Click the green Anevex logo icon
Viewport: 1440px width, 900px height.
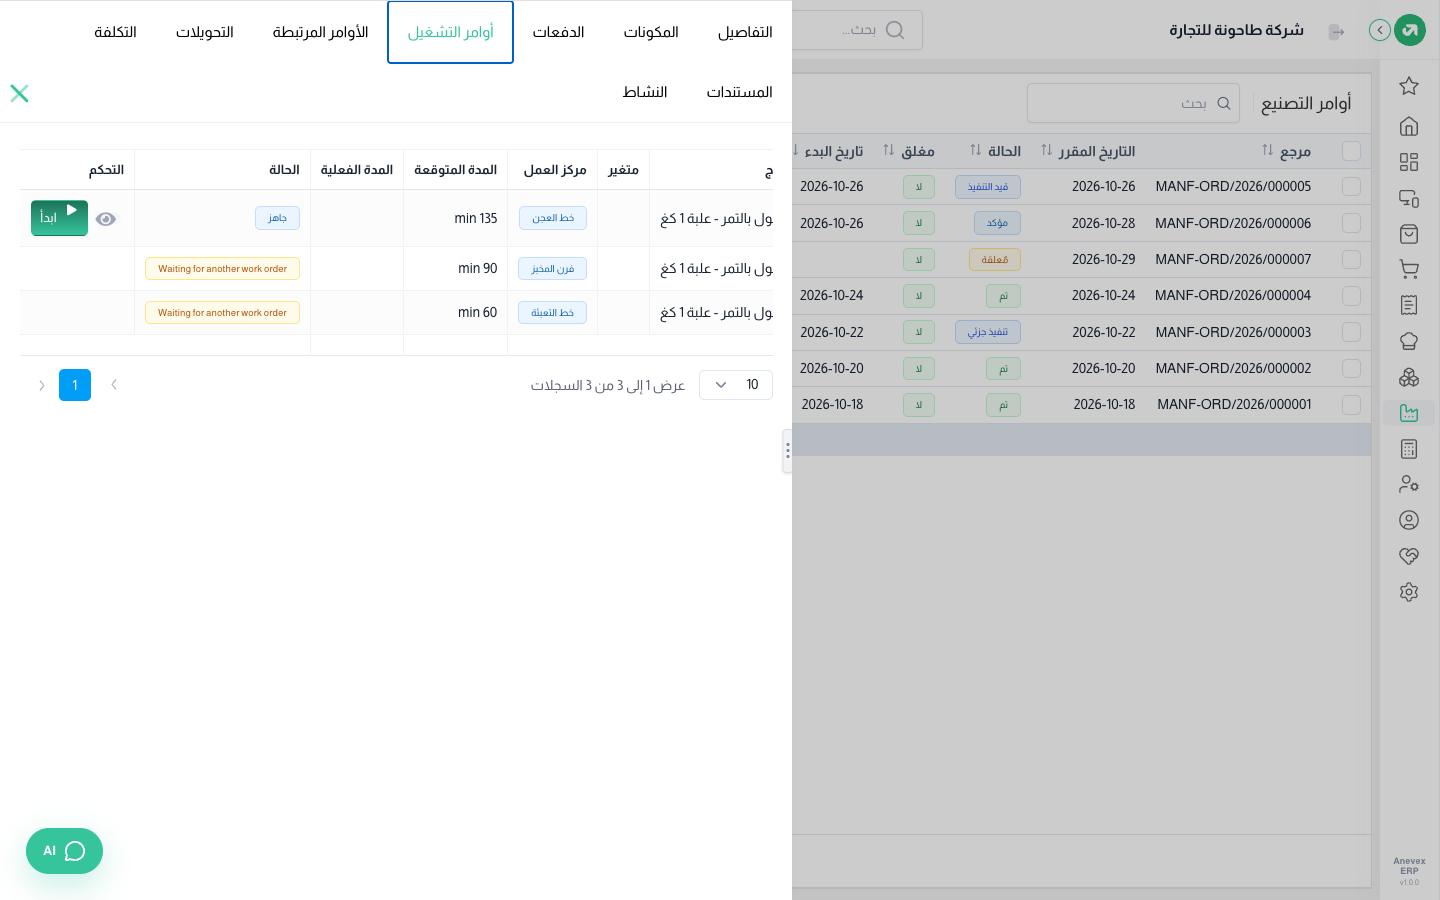pyautogui.click(x=1410, y=30)
